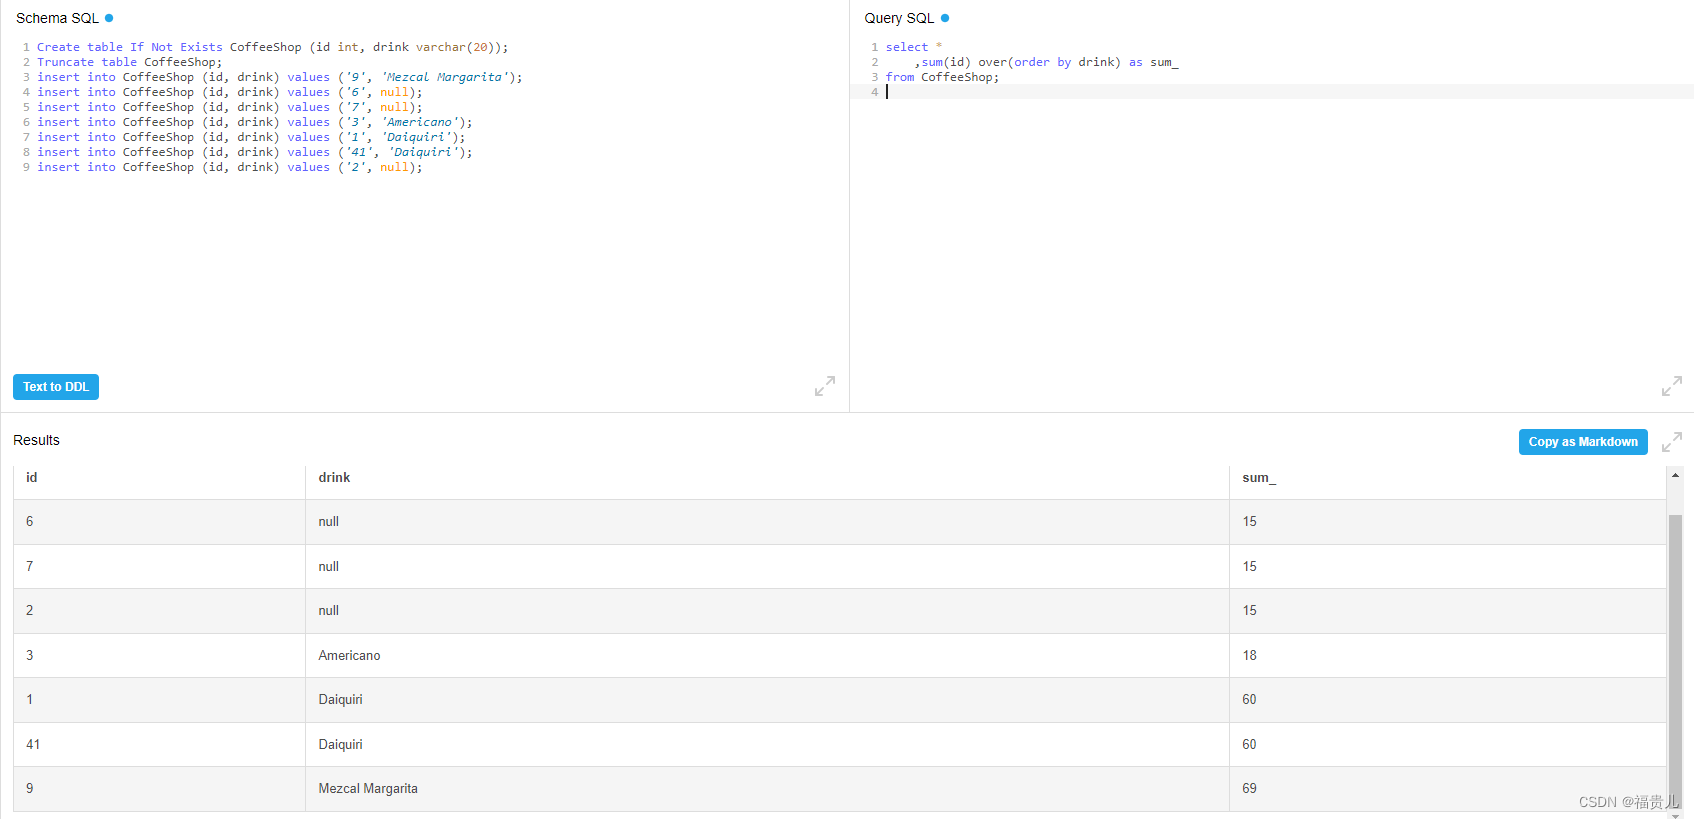Click the sum_ cell showing 69
Viewport: 1694px width, 819px height.
[x=1448, y=789]
